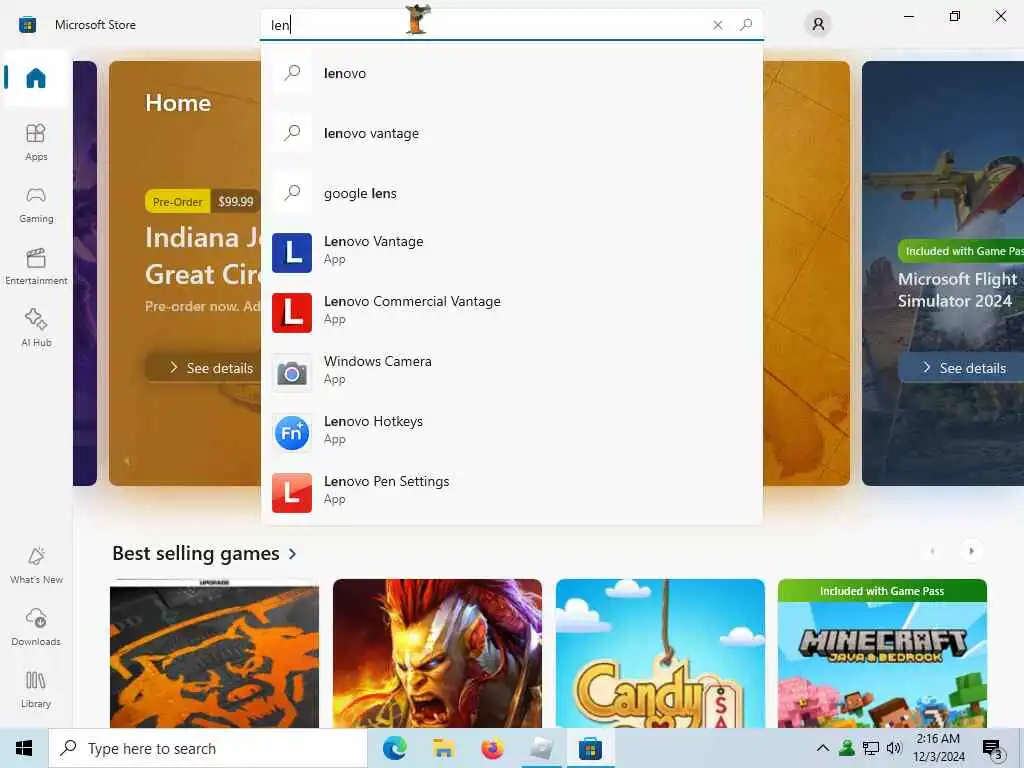Open the notification center
This screenshot has height=768, width=1024.
click(992, 748)
